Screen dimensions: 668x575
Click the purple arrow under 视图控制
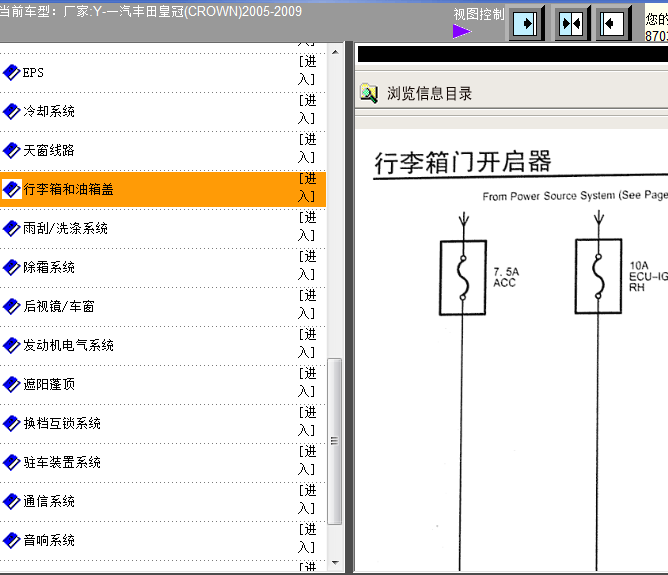pyautogui.click(x=461, y=31)
